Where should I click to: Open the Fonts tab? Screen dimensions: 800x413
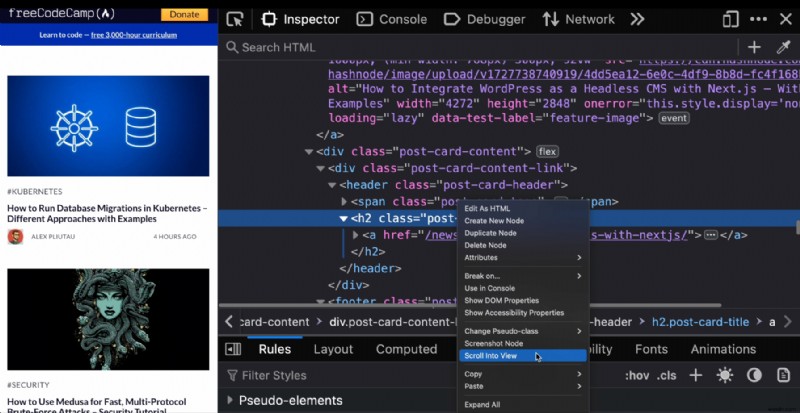pos(651,349)
